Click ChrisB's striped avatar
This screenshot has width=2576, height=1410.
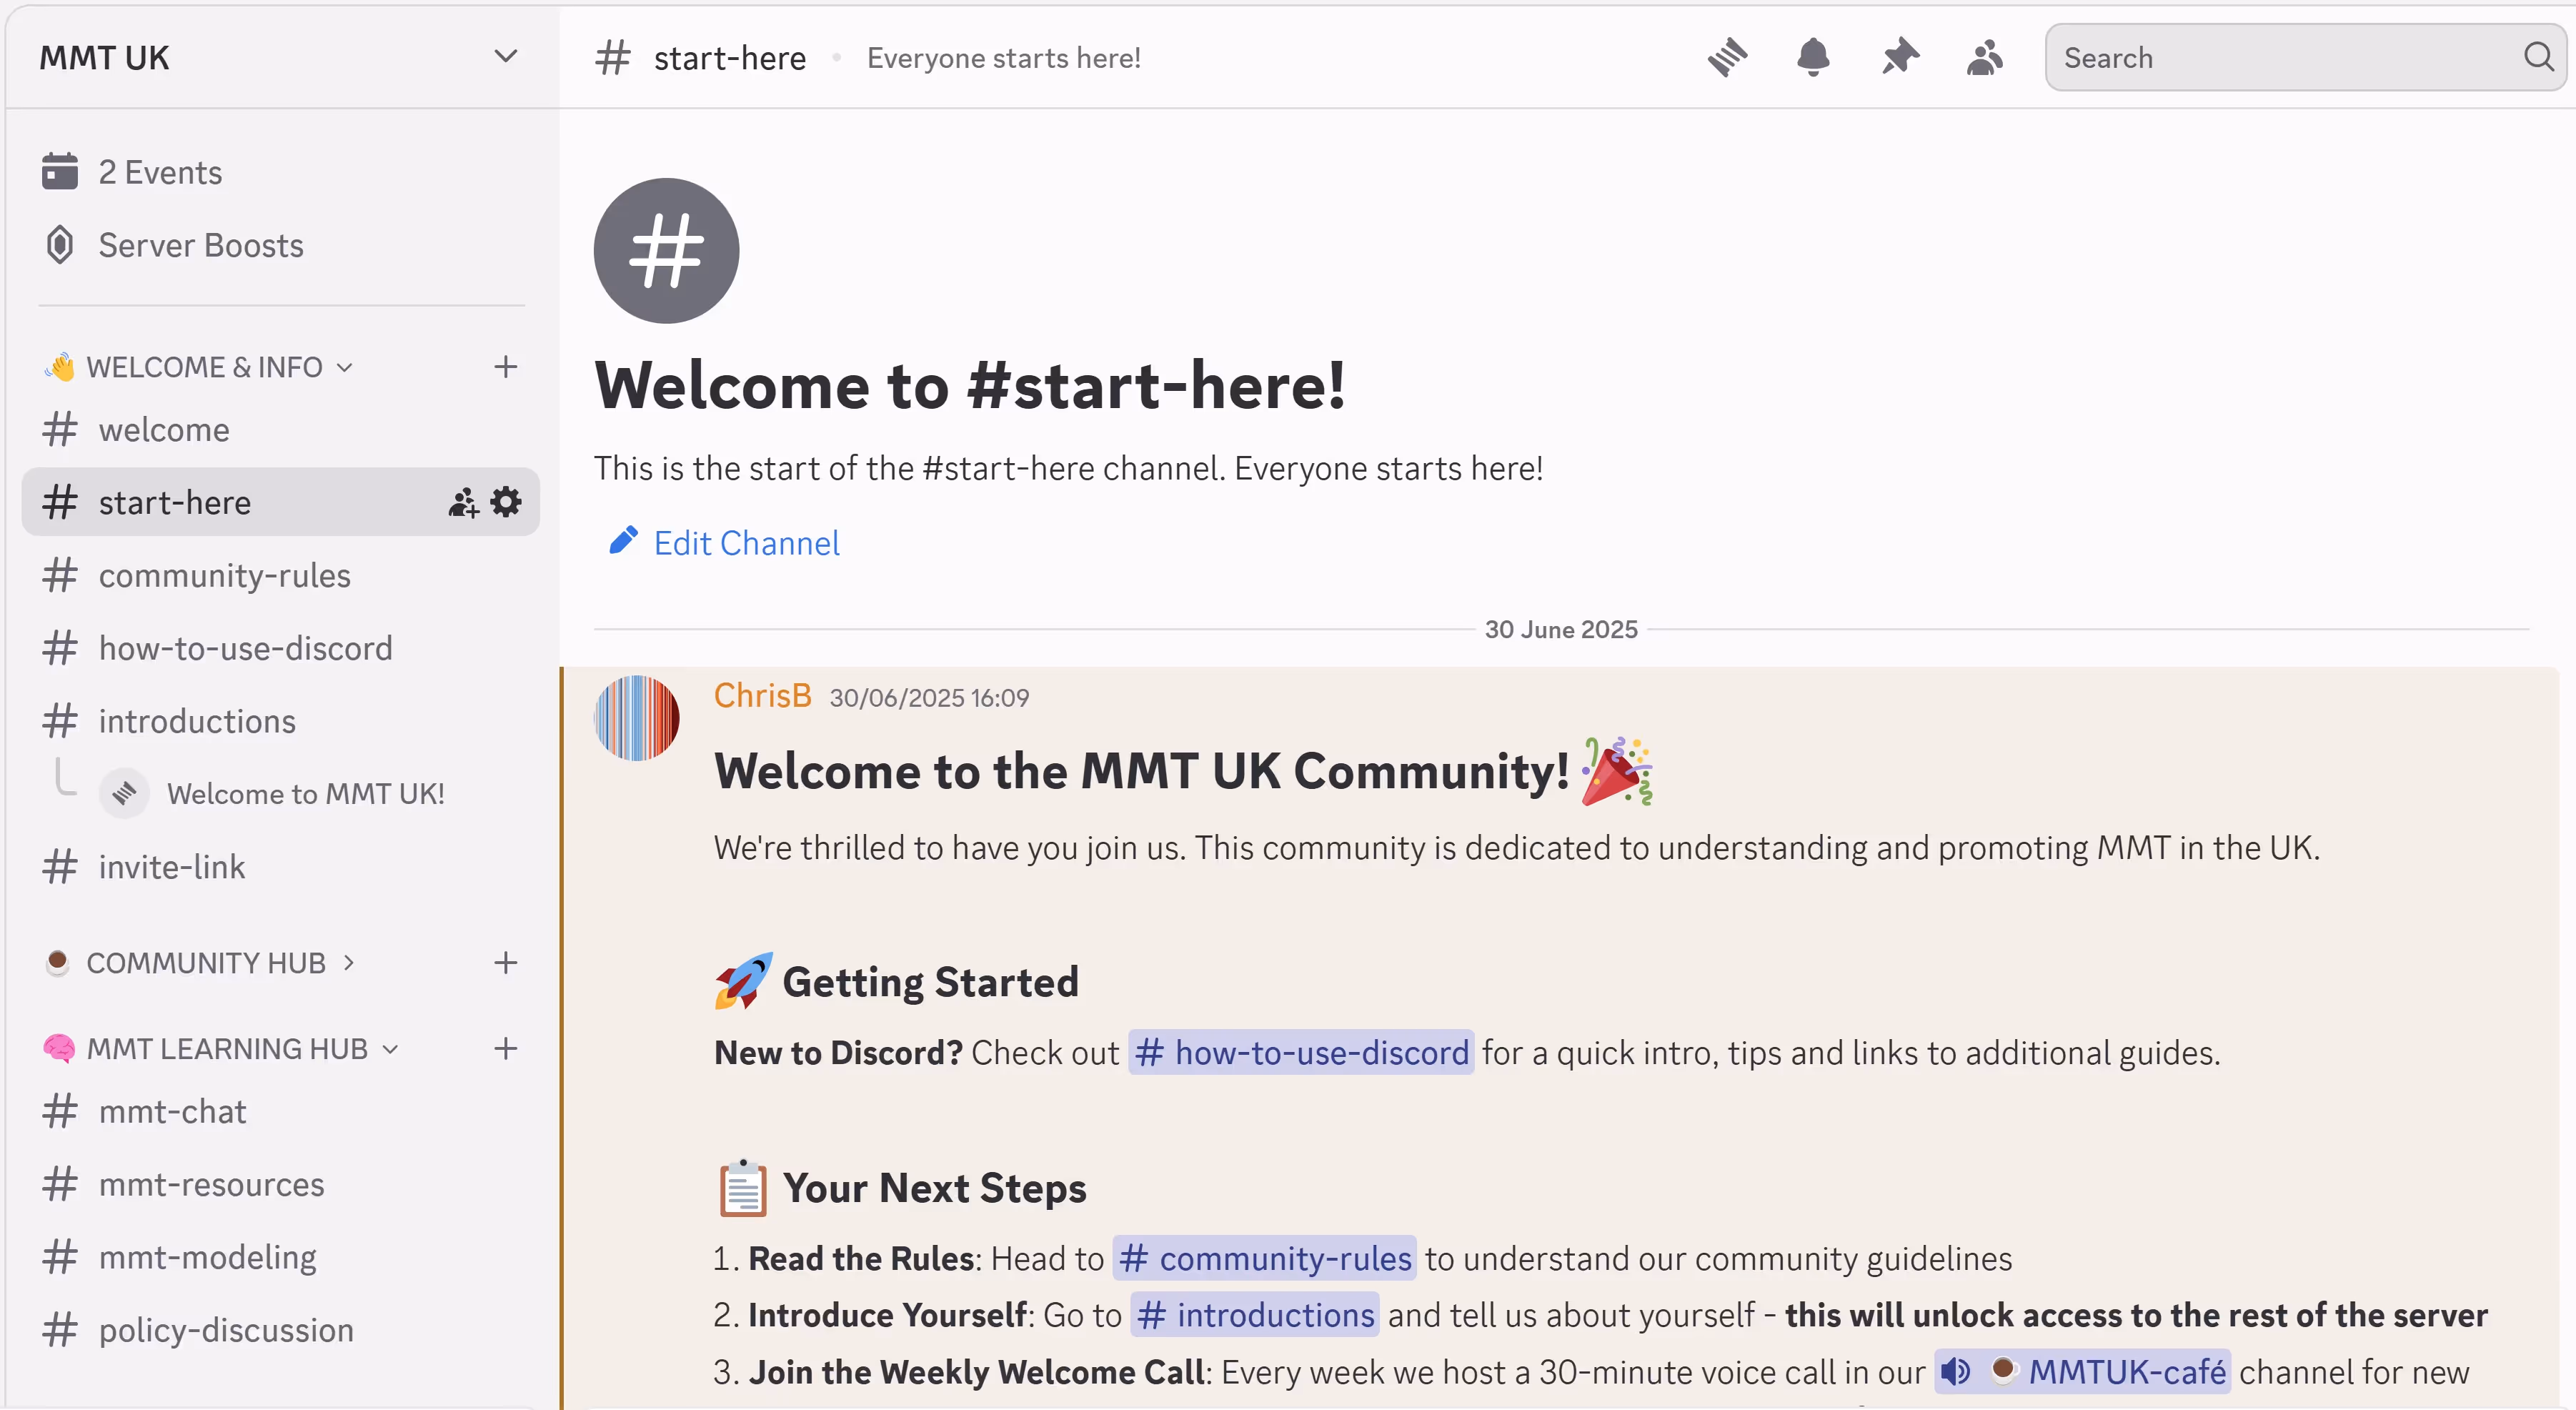[x=637, y=718]
